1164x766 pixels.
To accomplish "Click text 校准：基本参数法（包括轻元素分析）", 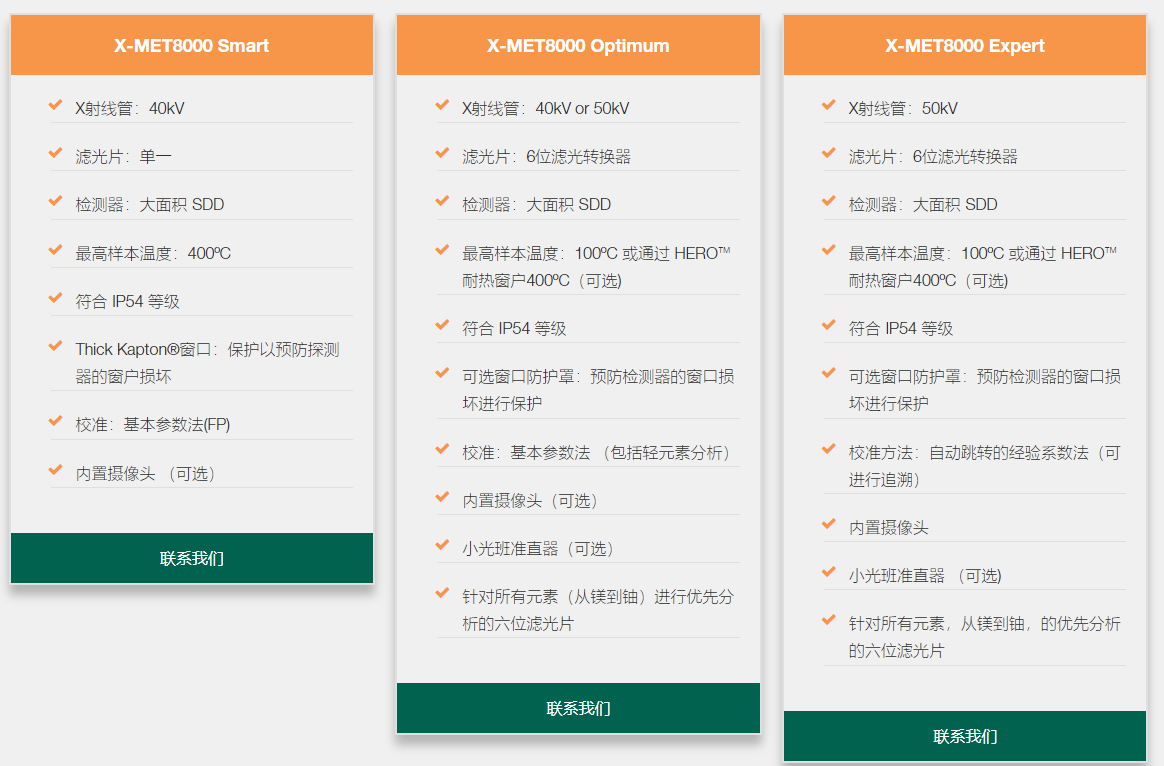I will [x=596, y=453].
